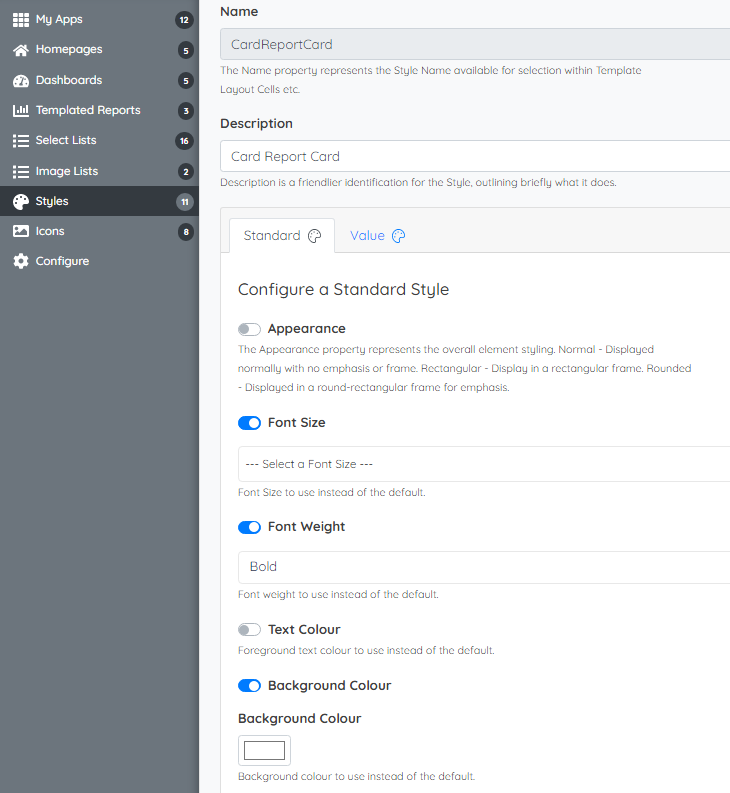This screenshot has height=793, width=730.
Task: Turn off the Font Size toggle
Action: click(249, 423)
